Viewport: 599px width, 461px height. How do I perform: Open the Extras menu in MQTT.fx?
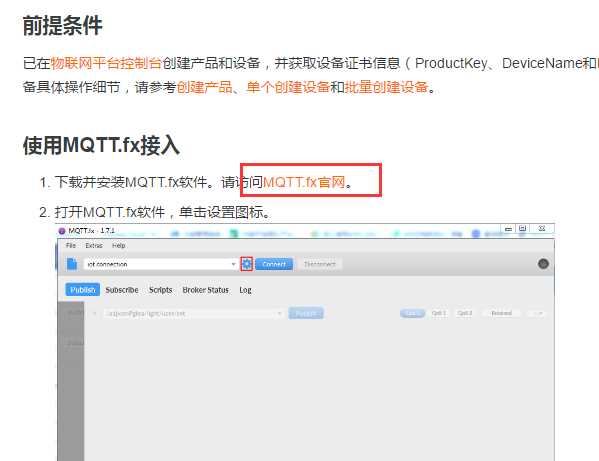pos(94,245)
